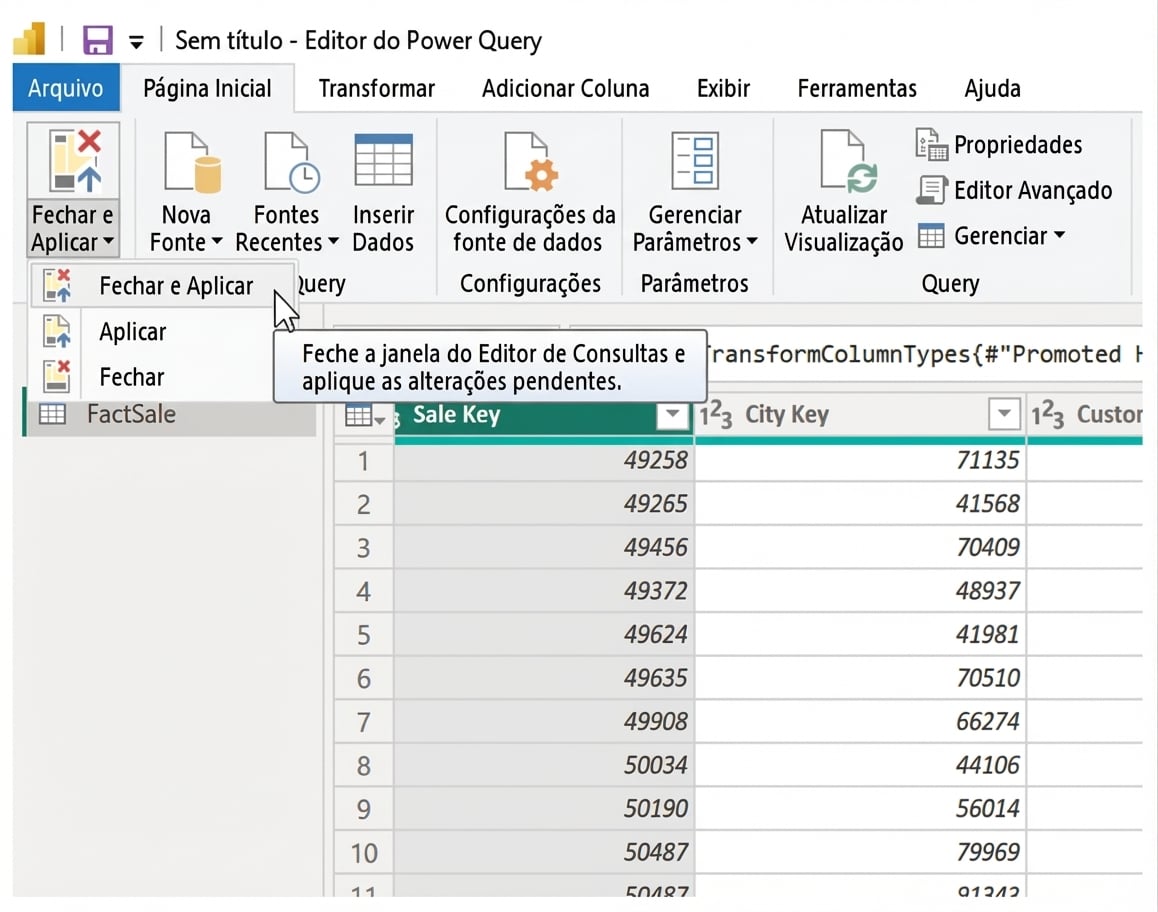This screenshot has height=912, width=1158.
Task: Open the City Key column filter dropdown
Action: pos(1004,415)
